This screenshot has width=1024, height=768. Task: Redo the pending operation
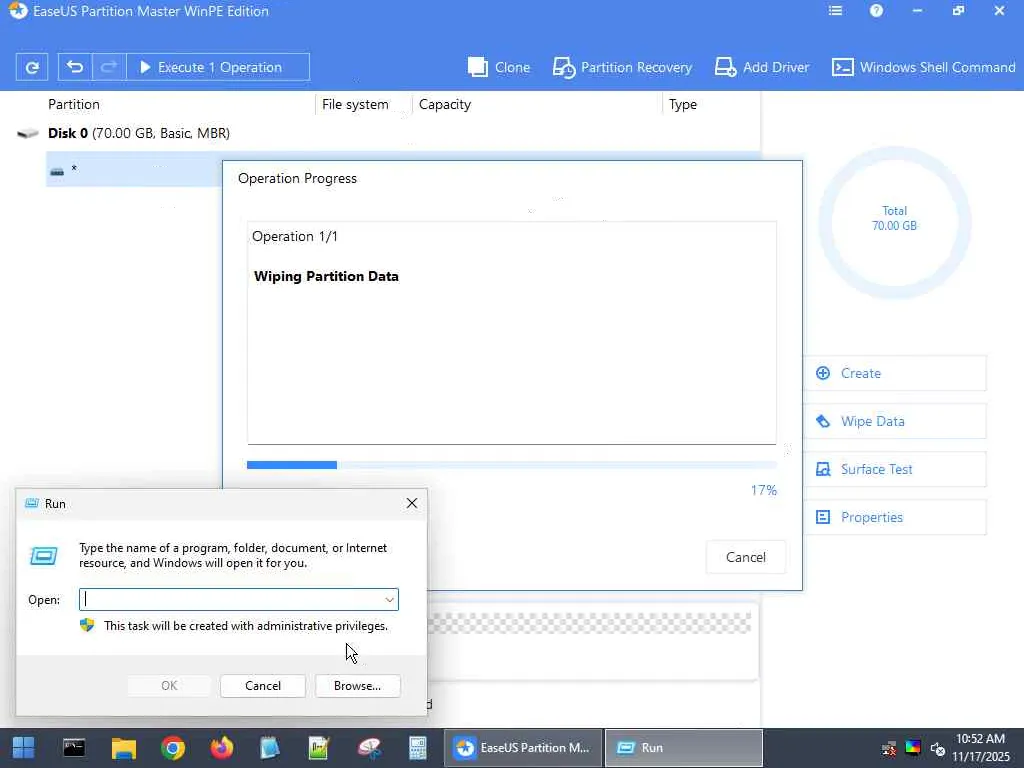109,67
